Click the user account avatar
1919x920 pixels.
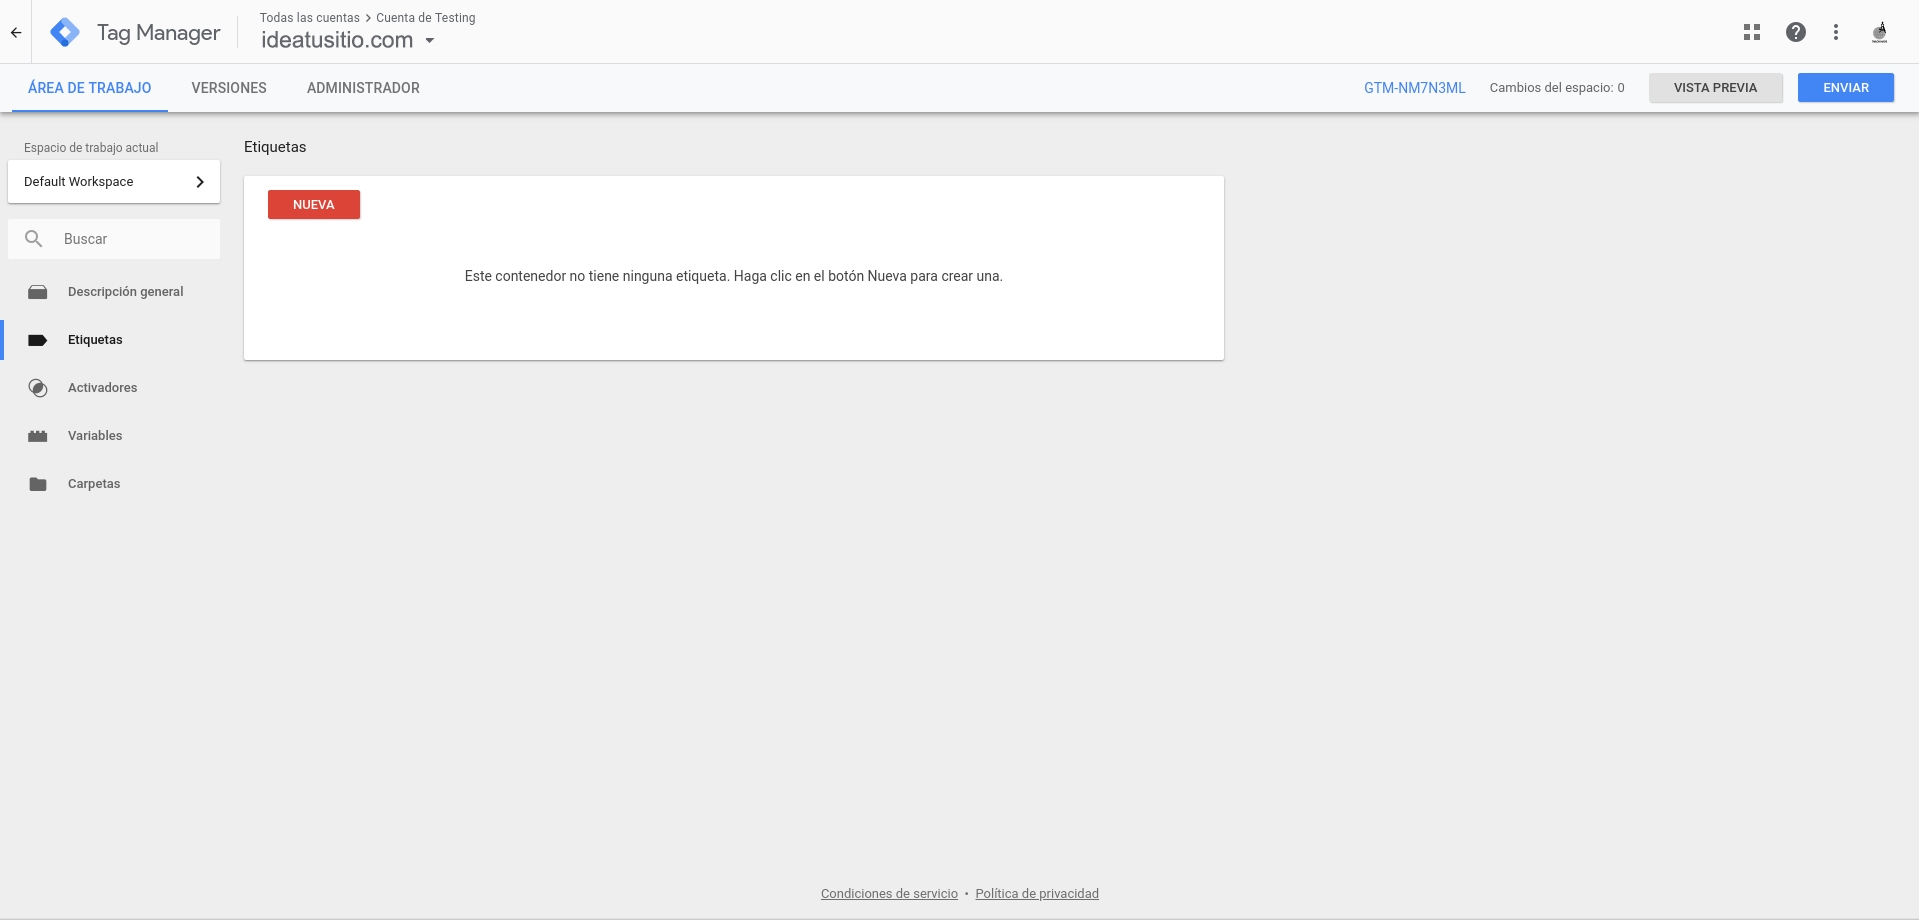tap(1879, 32)
